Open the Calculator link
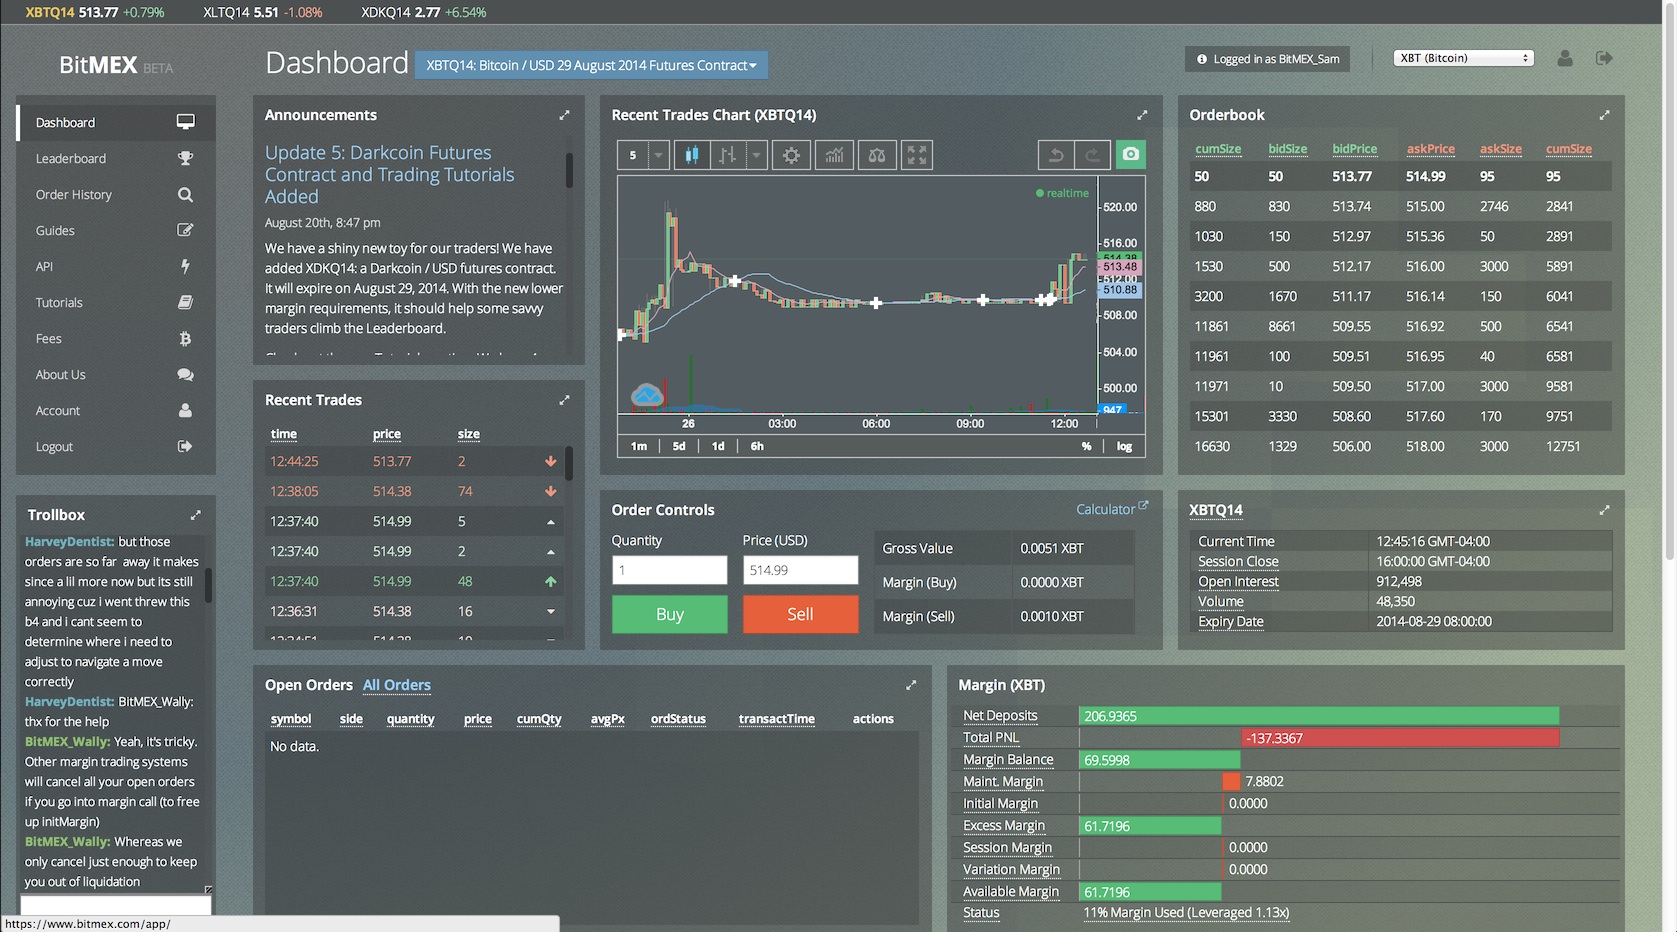 pyautogui.click(x=1111, y=509)
